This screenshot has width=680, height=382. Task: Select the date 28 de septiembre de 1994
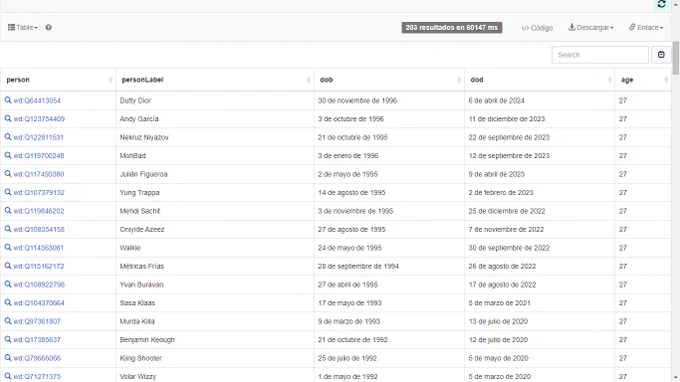click(358, 266)
